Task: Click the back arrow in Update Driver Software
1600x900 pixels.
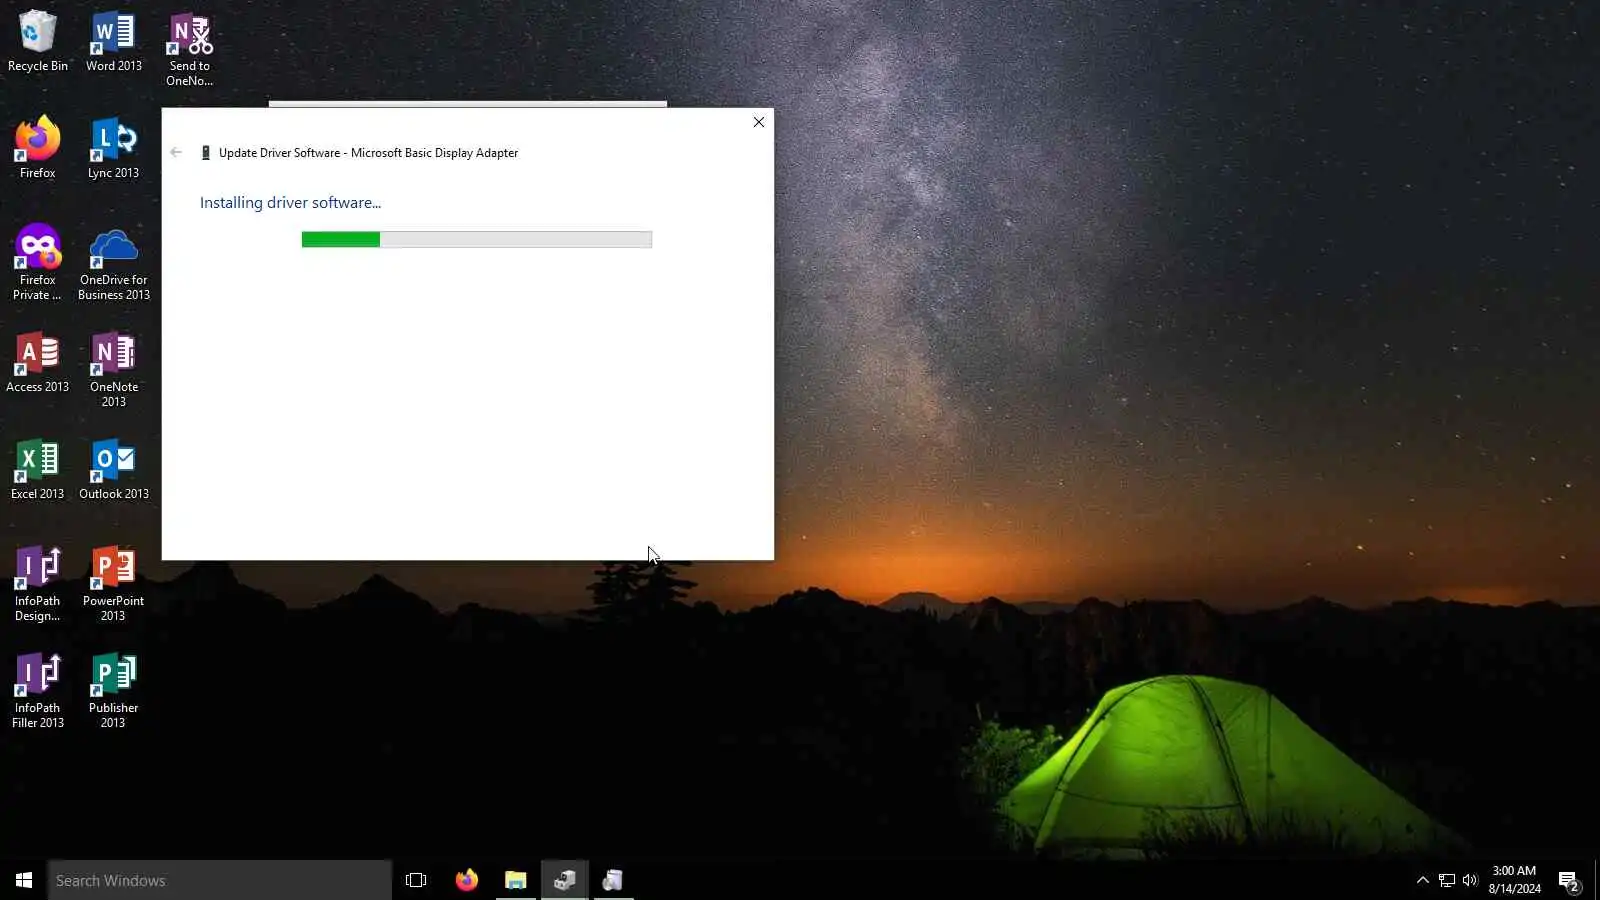Action: click(176, 152)
